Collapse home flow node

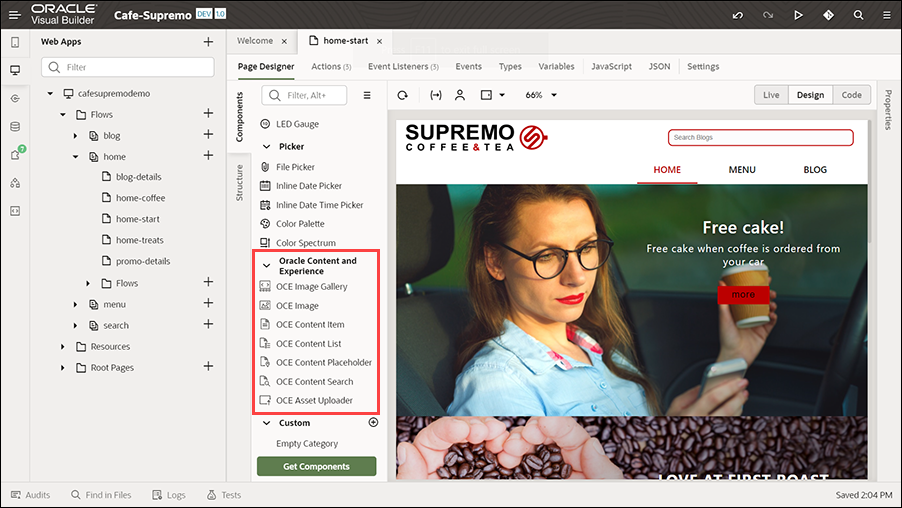coord(75,156)
